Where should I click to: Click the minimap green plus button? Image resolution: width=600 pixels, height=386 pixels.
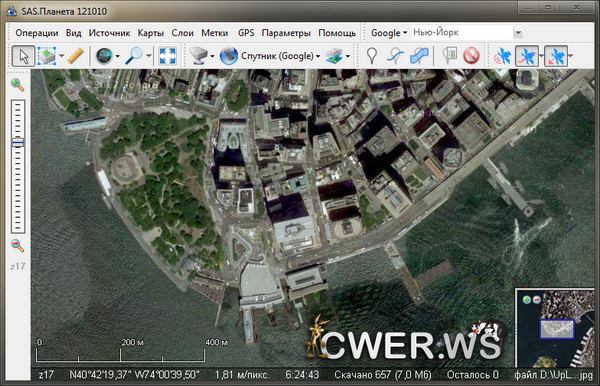527,300
